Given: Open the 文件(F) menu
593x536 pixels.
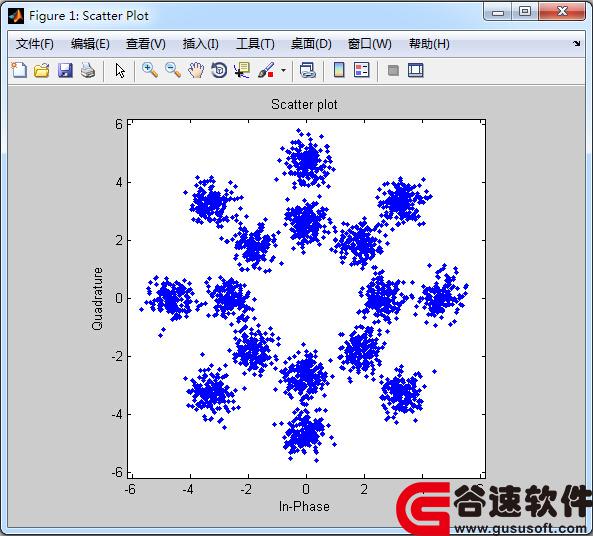Looking at the screenshot, I should [x=34, y=44].
